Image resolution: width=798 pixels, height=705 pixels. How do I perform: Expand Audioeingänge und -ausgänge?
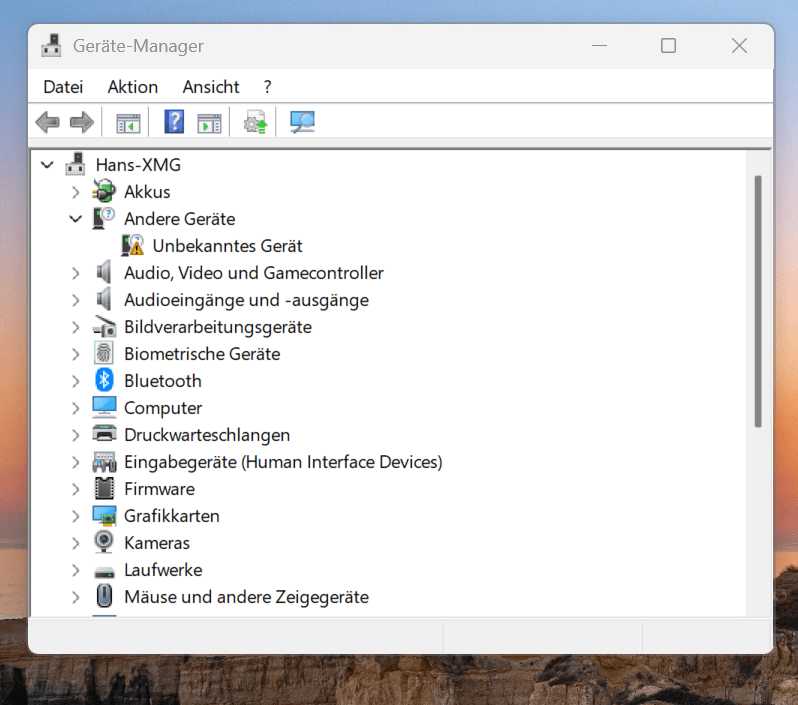76,300
